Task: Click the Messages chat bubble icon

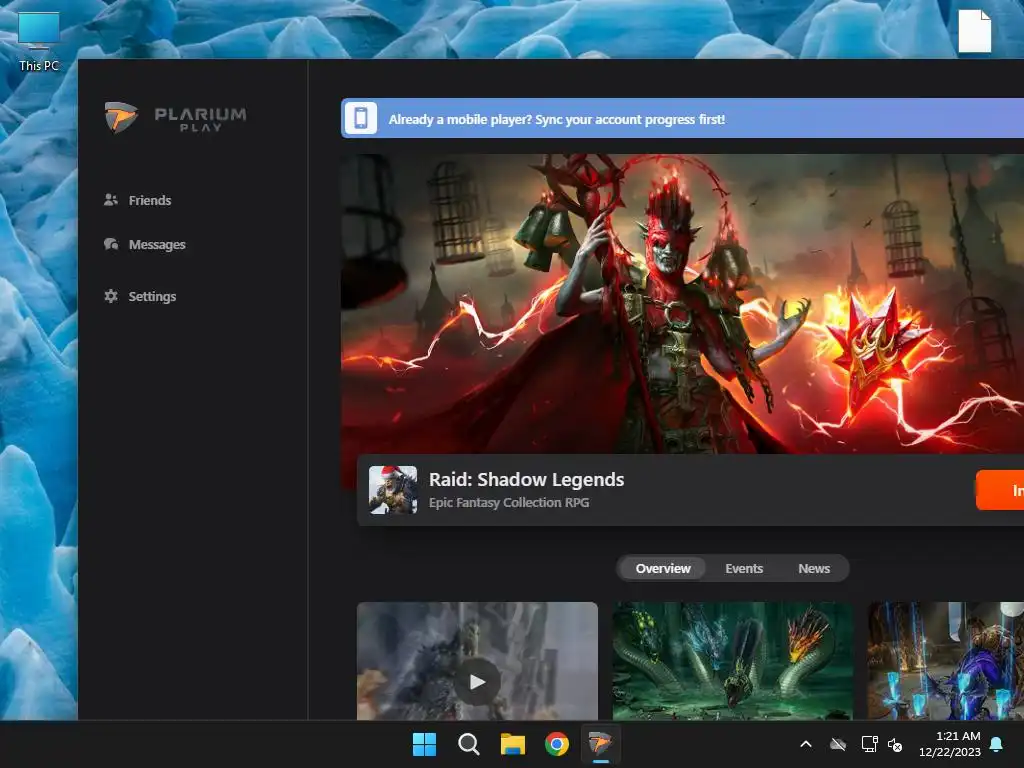Action: (111, 244)
